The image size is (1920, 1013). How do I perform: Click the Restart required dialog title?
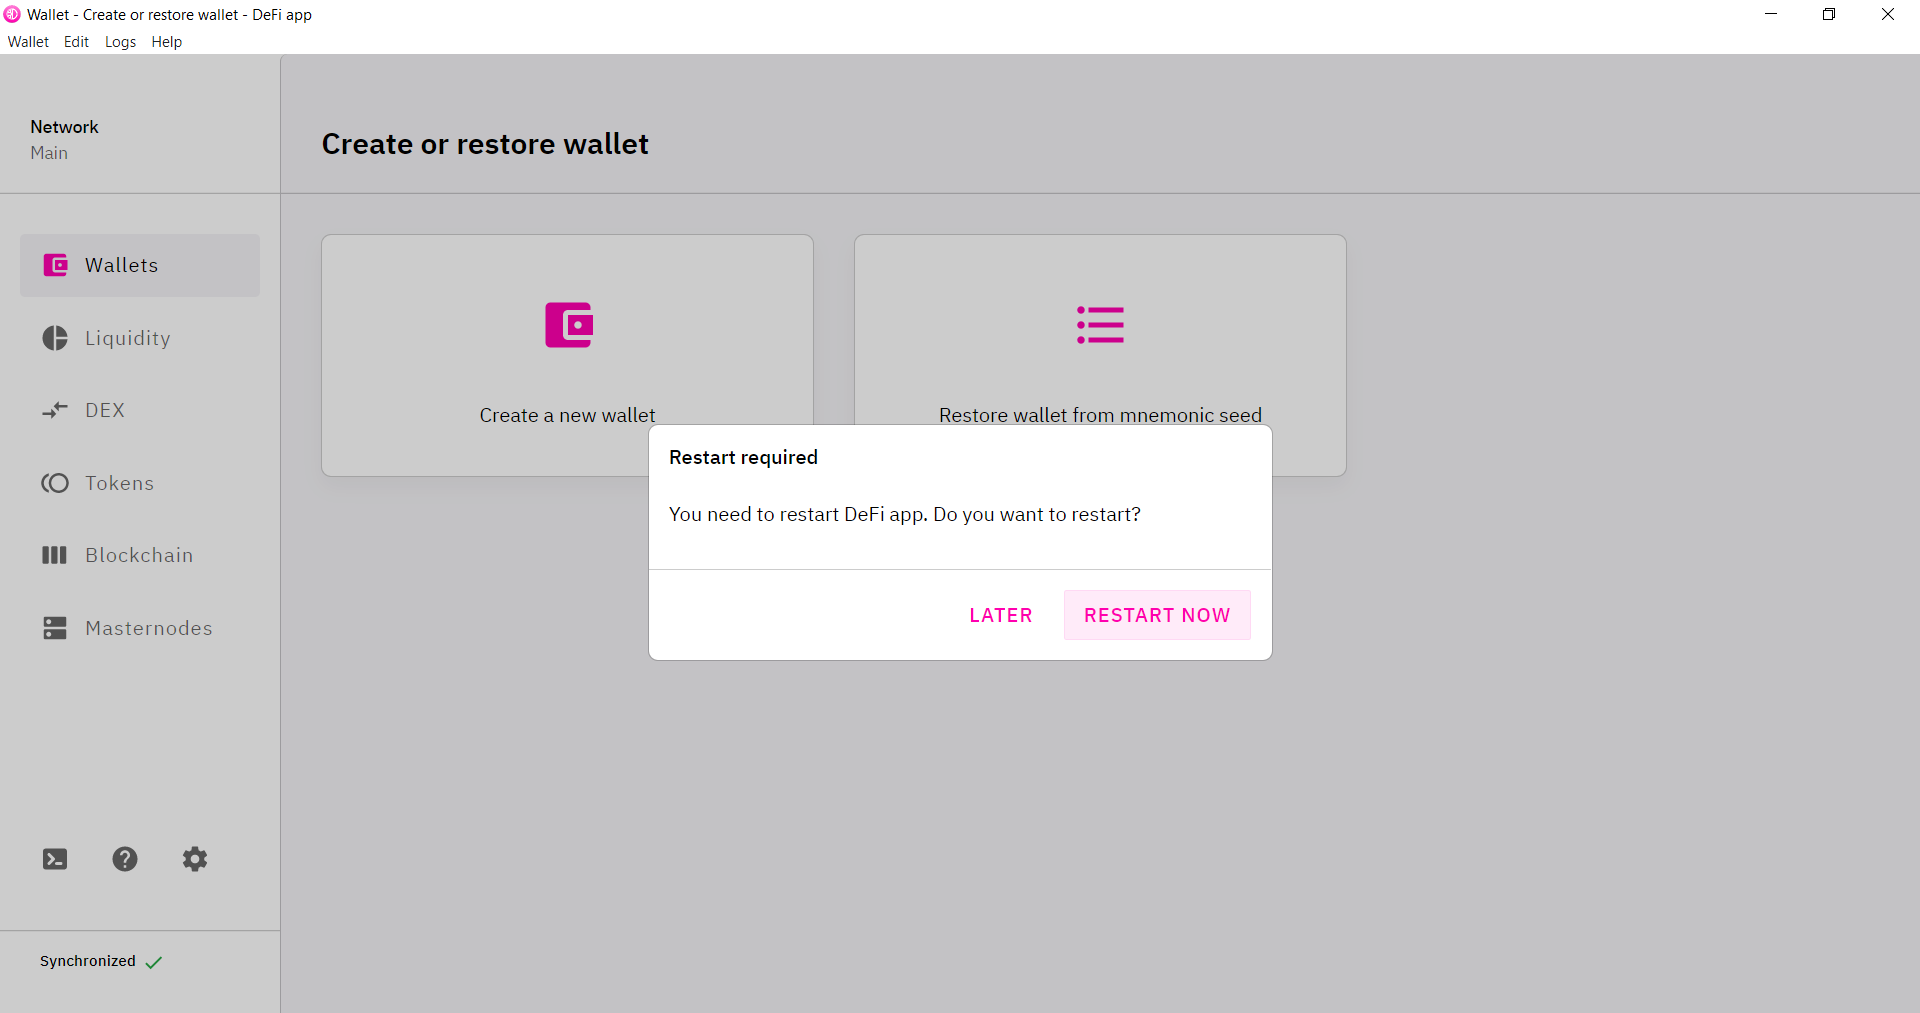pyautogui.click(x=743, y=457)
